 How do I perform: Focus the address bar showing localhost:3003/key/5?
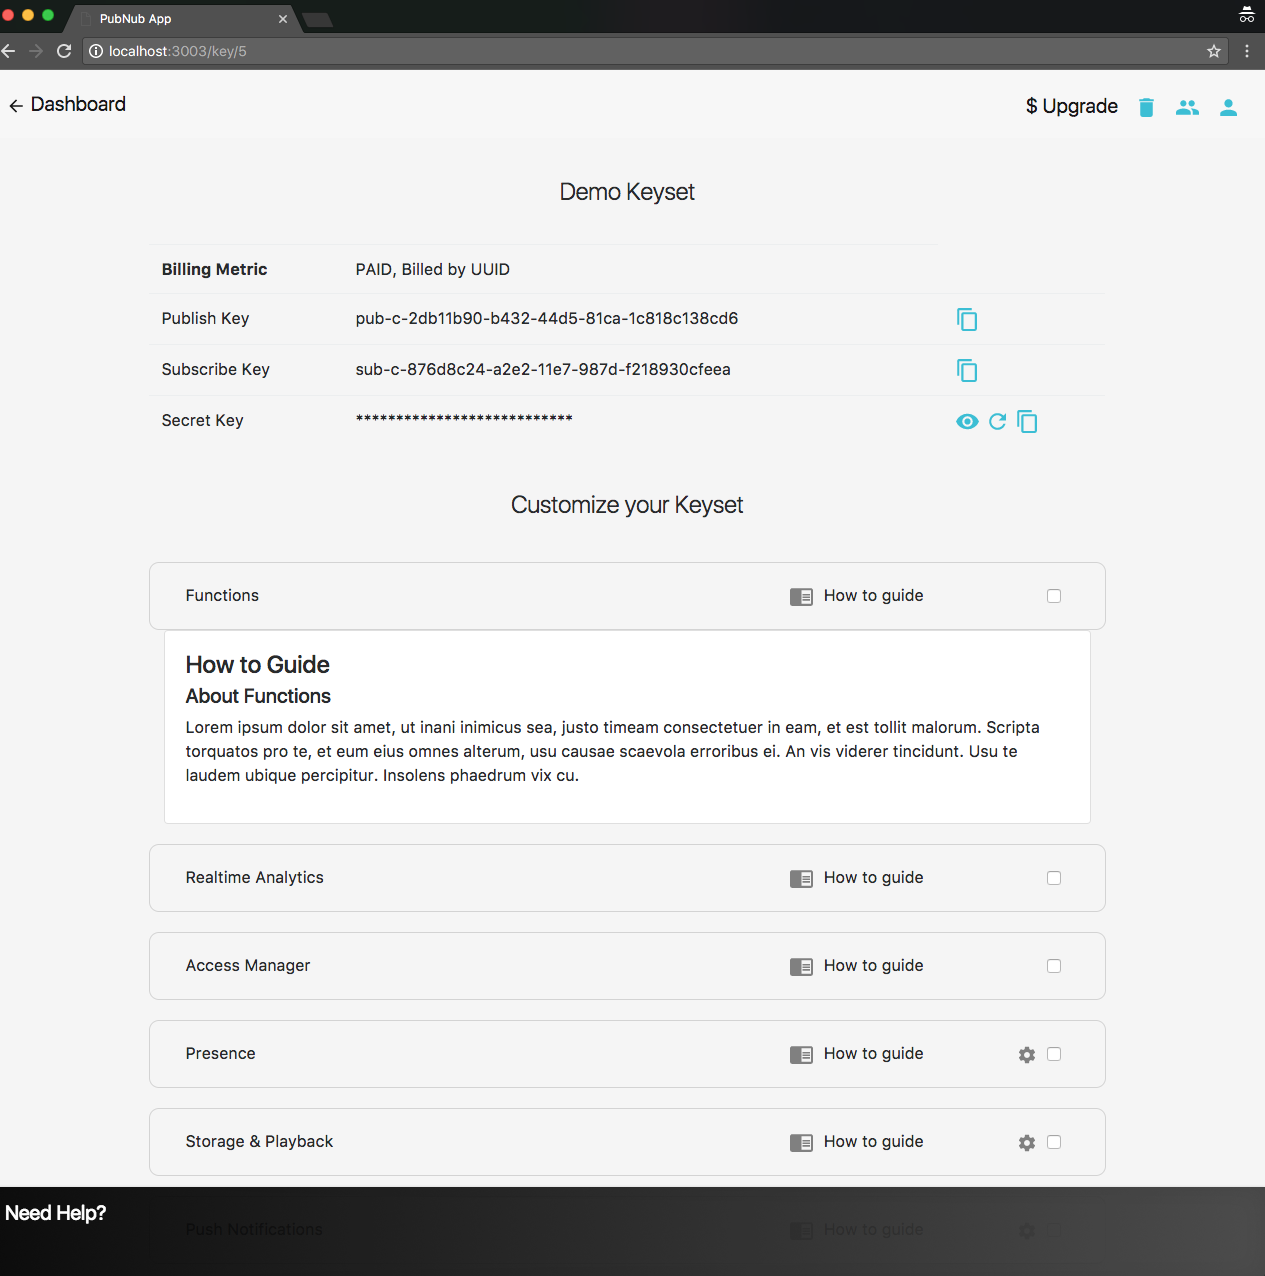coord(656,51)
